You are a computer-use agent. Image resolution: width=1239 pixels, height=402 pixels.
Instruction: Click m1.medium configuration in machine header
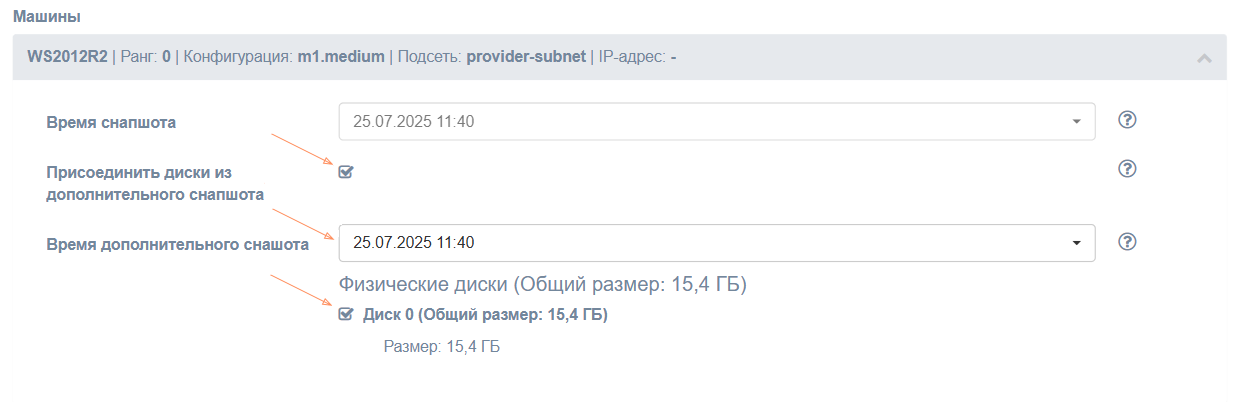[x=341, y=57]
